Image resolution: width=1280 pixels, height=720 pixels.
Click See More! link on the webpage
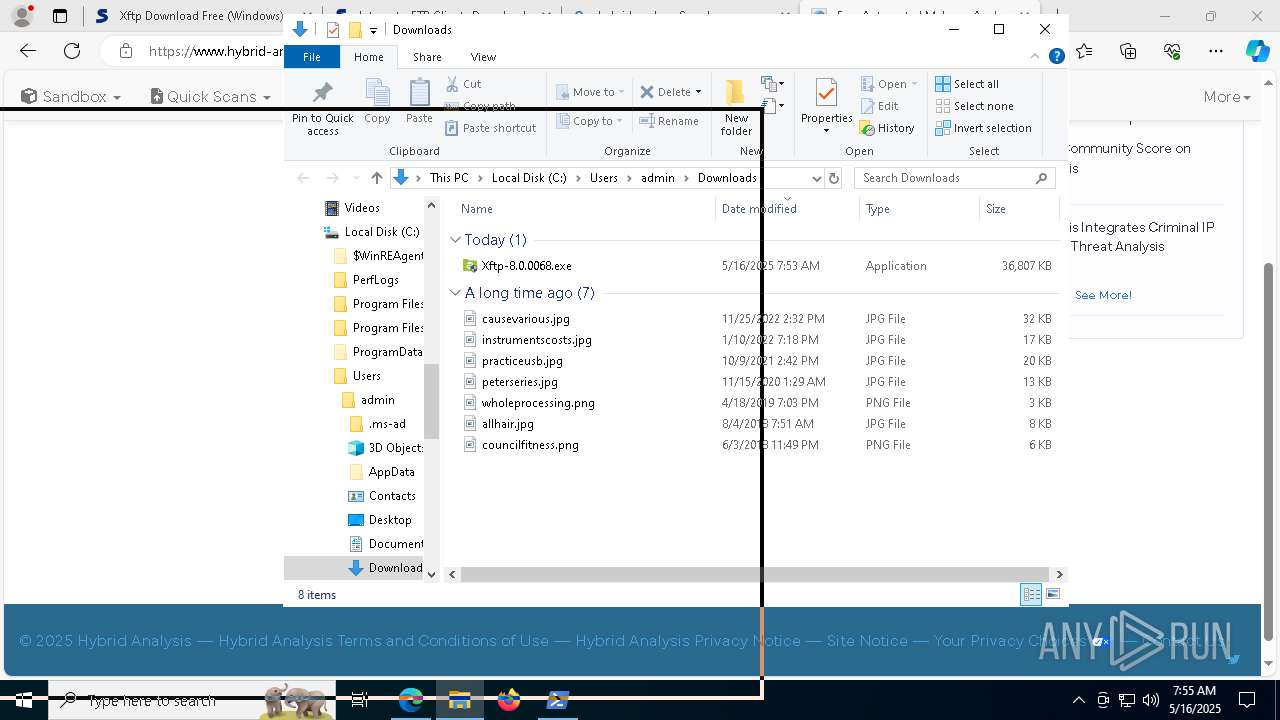pyautogui.click(x=1103, y=295)
